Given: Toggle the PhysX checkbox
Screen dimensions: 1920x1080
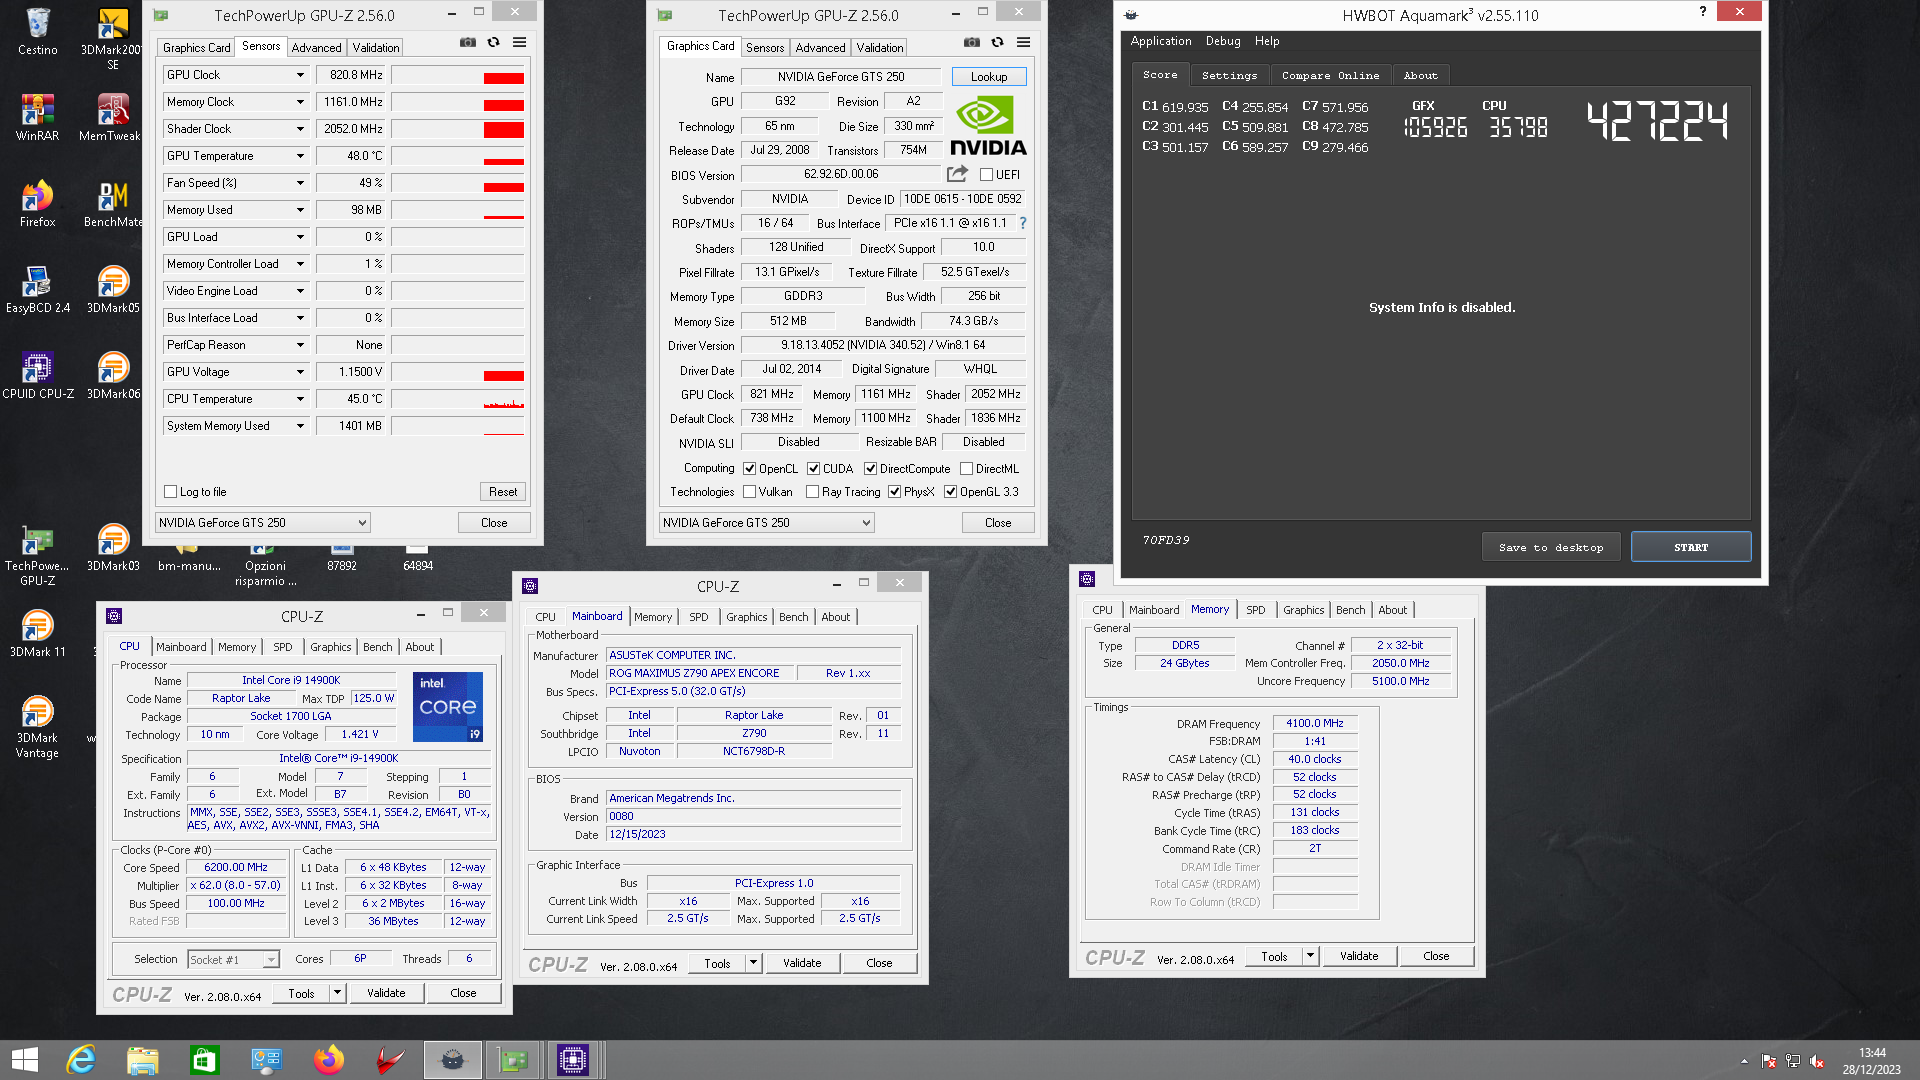Looking at the screenshot, I should [894, 491].
